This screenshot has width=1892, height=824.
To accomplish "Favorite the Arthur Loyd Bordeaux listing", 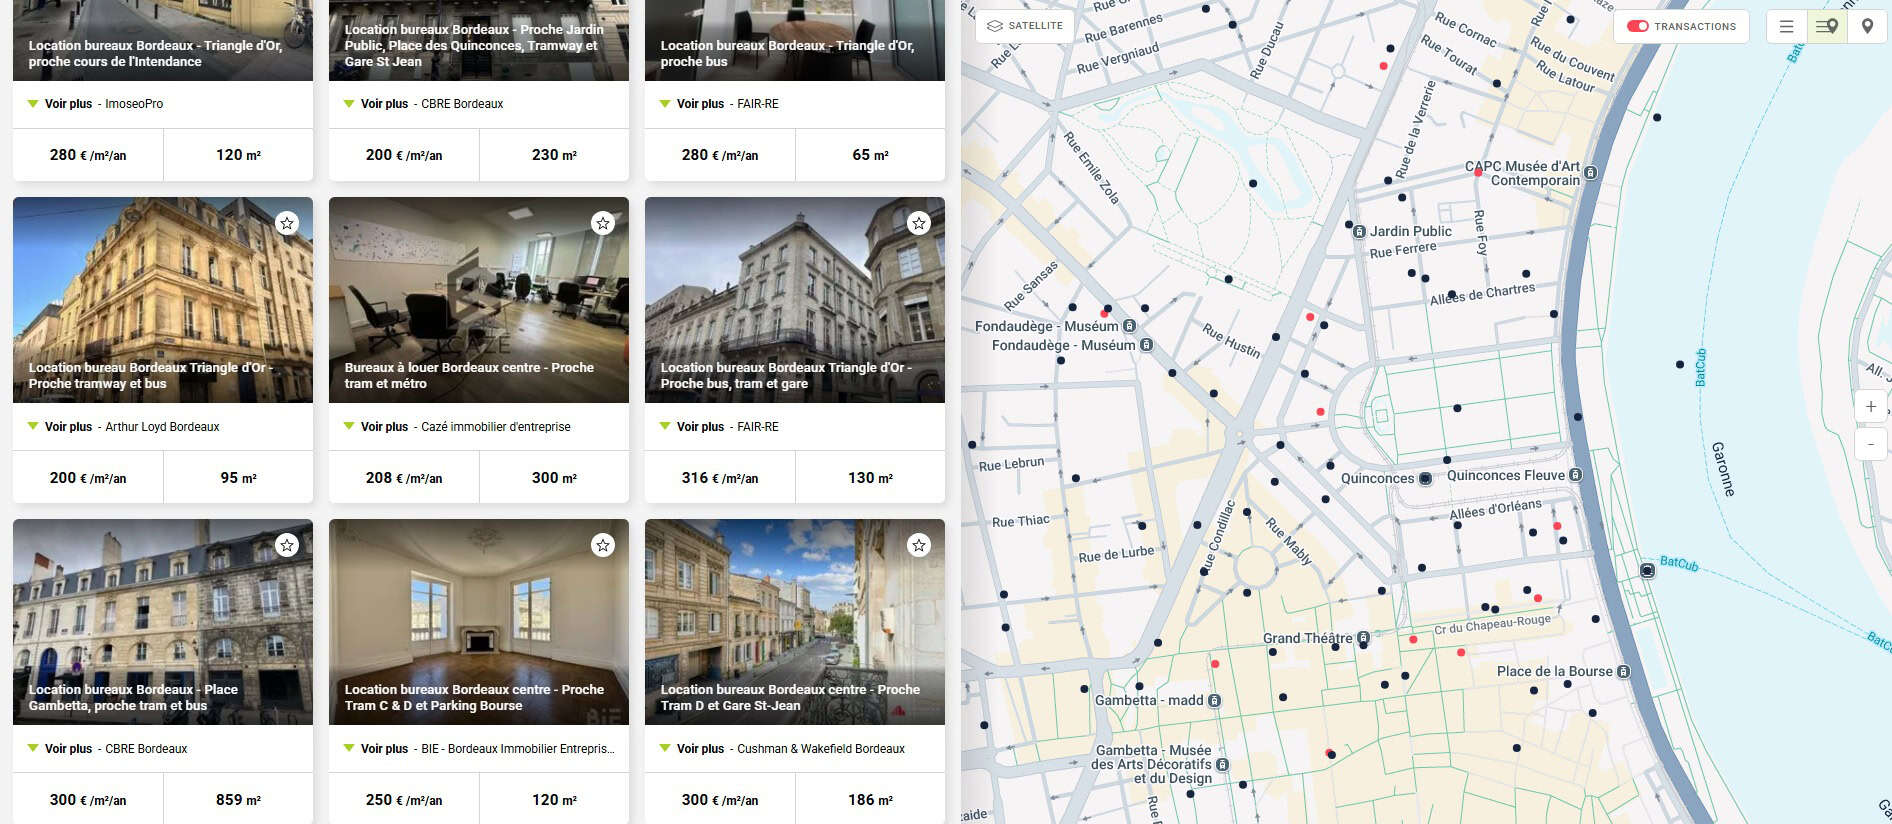I will pyautogui.click(x=287, y=223).
